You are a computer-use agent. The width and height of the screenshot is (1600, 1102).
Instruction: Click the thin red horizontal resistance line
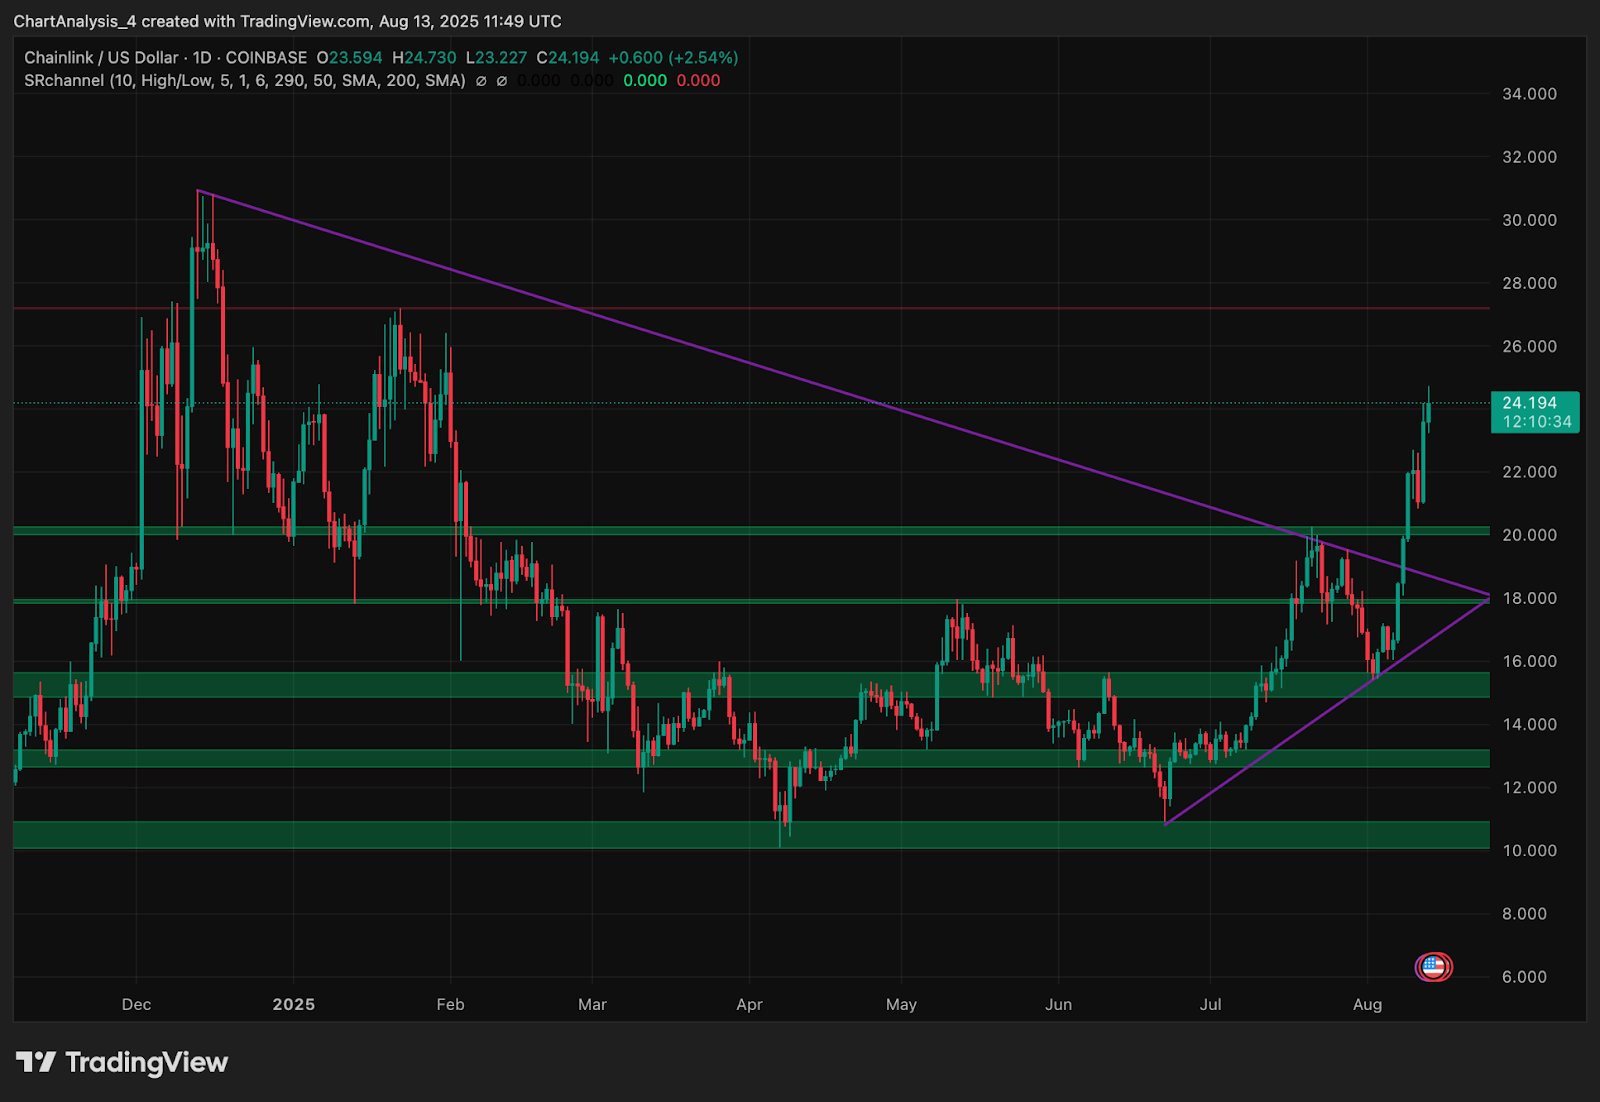(700, 308)
